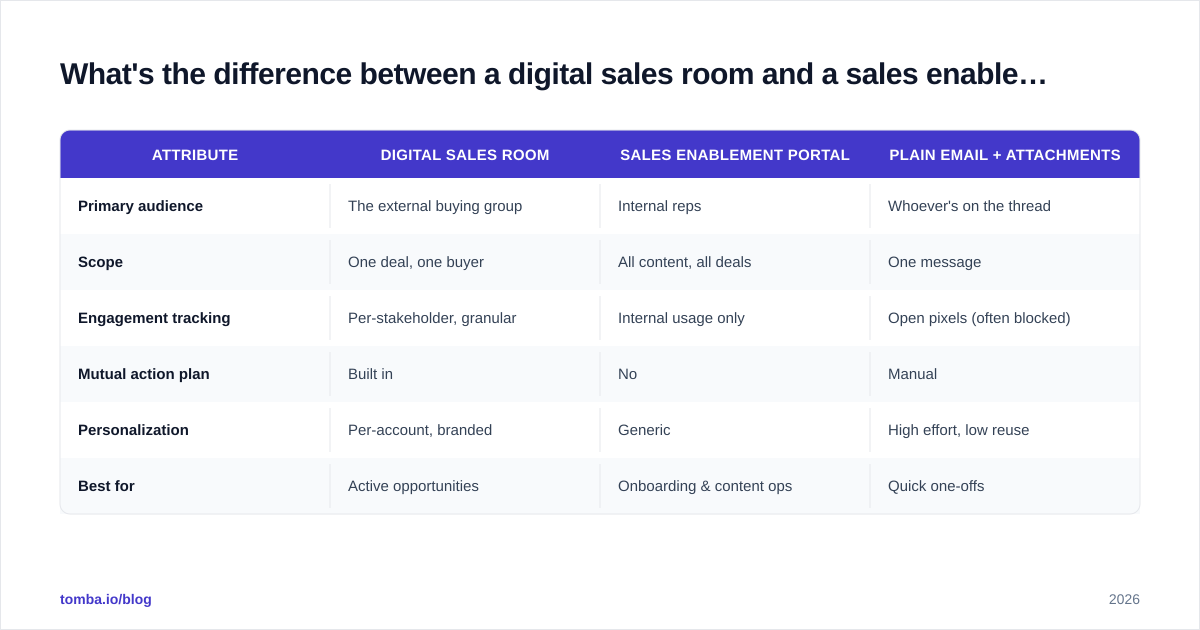Select the Scope row label
This screenshot has height=630, width=1200.
pyautogui.click(x=100, y=262)
